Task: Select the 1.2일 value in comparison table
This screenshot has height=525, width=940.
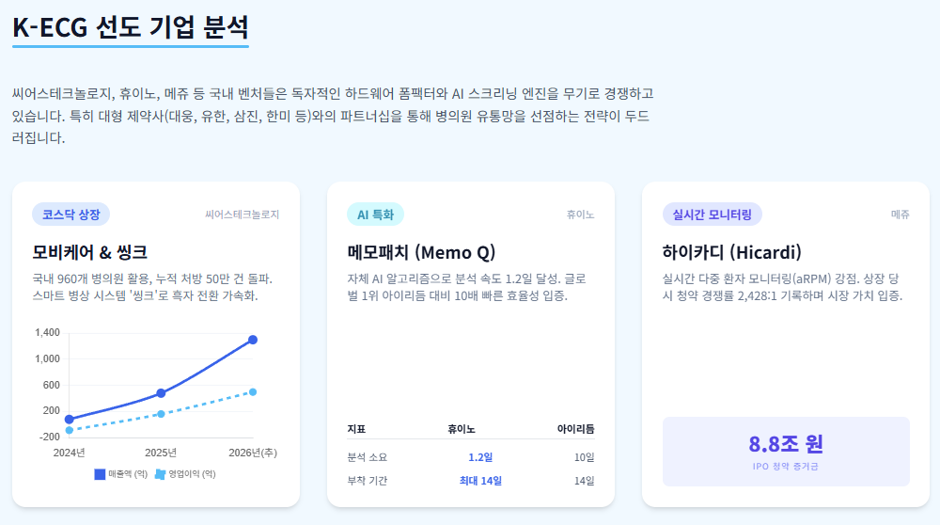Action: [480, 457]
